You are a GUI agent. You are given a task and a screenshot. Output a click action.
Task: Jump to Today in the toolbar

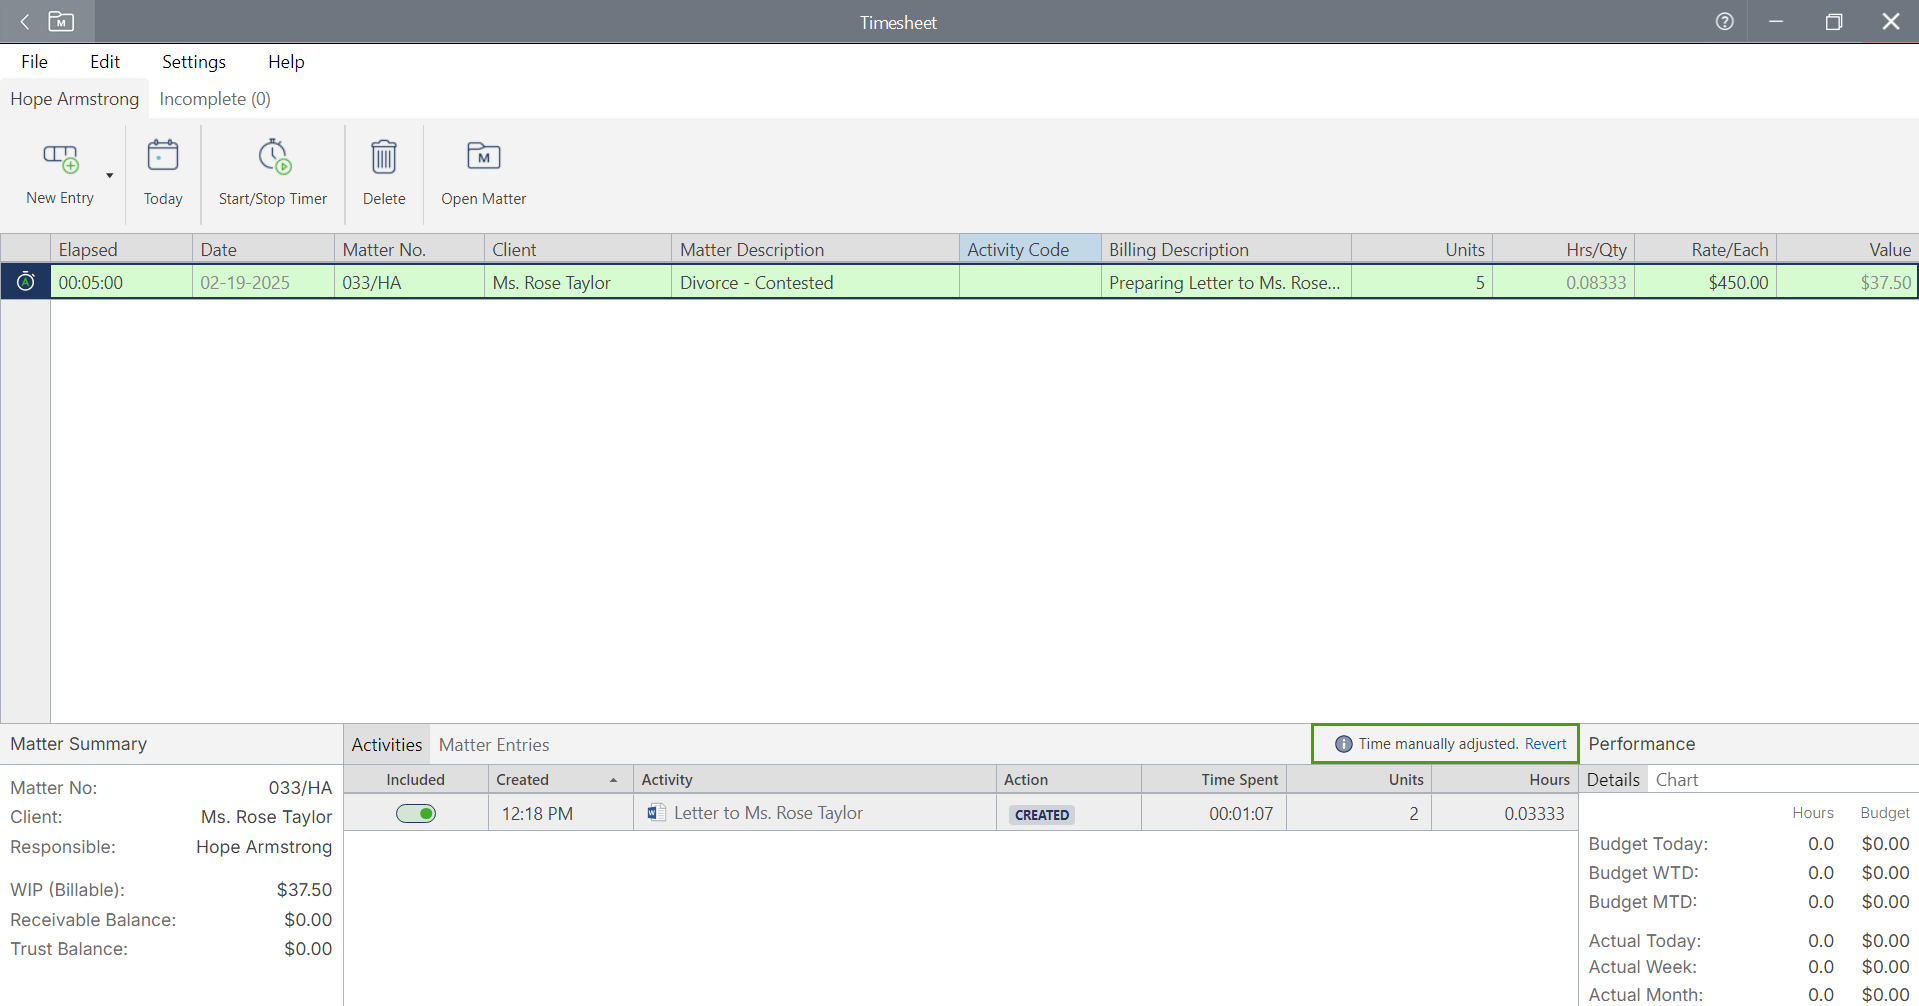pyautogui.click(x=163, y=172)
